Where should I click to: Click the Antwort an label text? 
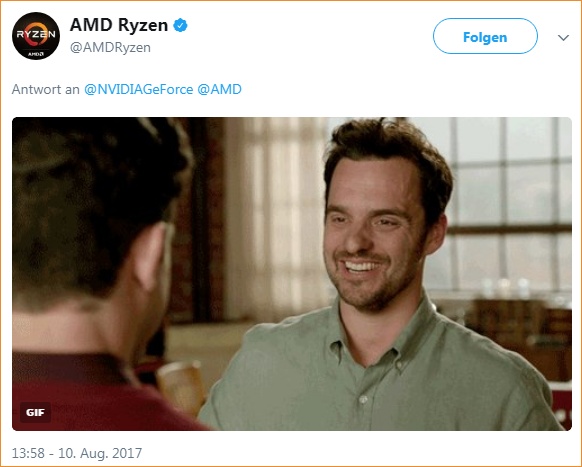(46, 89)
